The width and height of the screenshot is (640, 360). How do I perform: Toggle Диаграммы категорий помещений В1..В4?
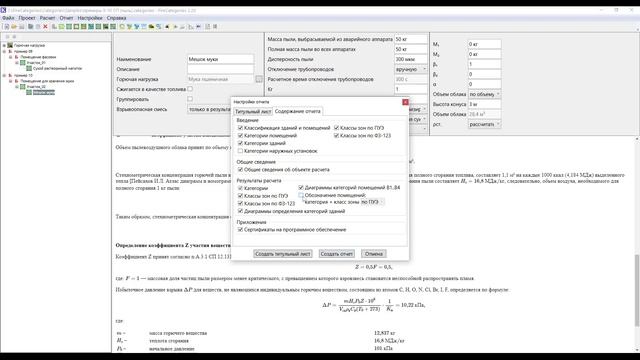tap(301, 188)
